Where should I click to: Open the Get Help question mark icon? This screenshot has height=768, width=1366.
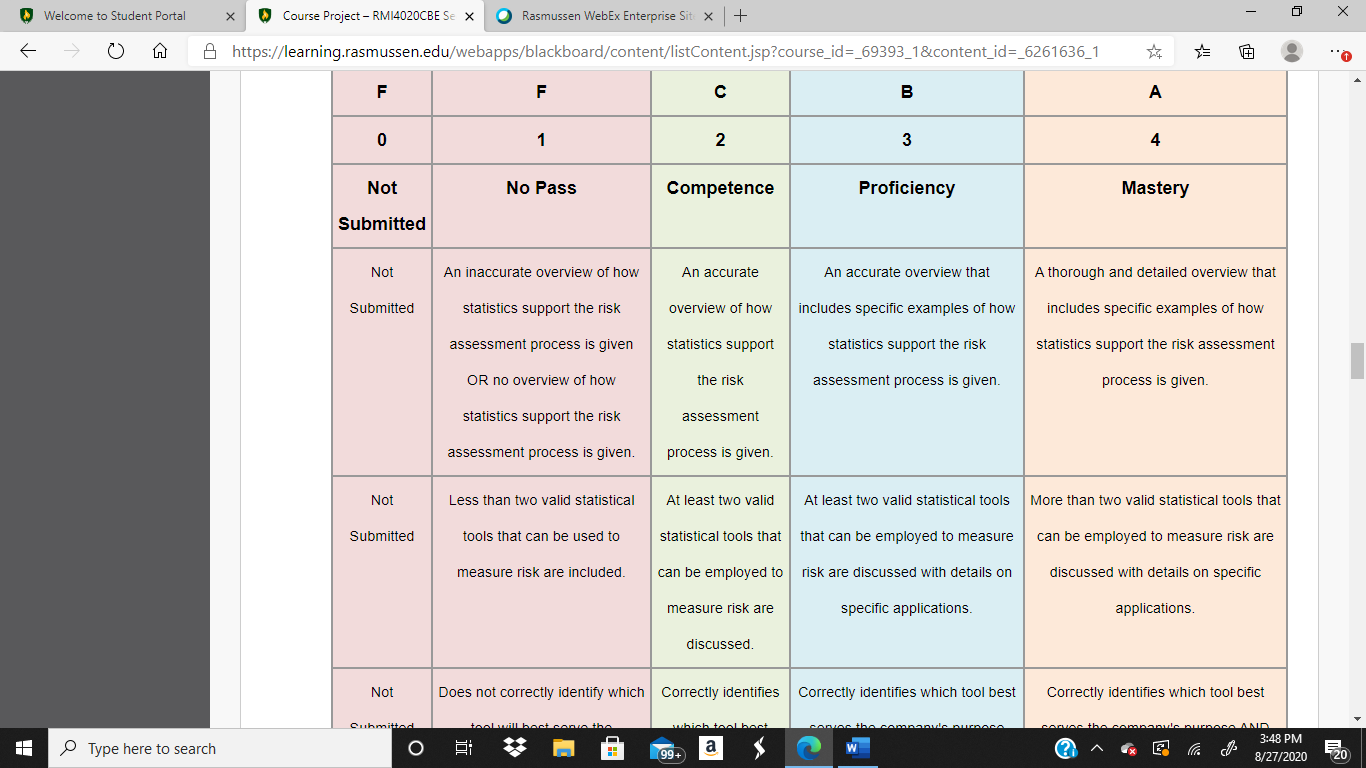pos(1066,748)
